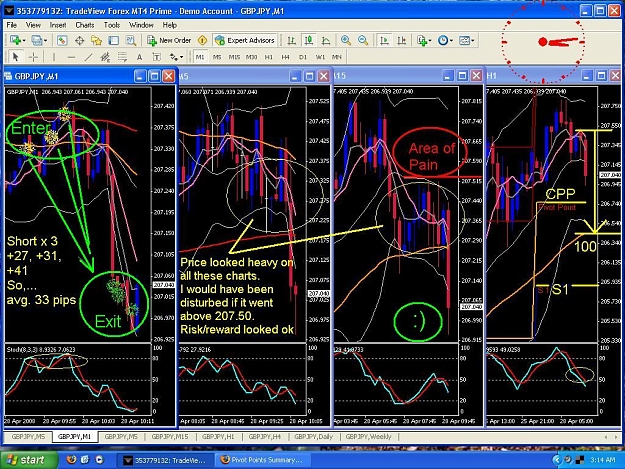
Task: Set timeframe to D1
Action: point(303,57)
